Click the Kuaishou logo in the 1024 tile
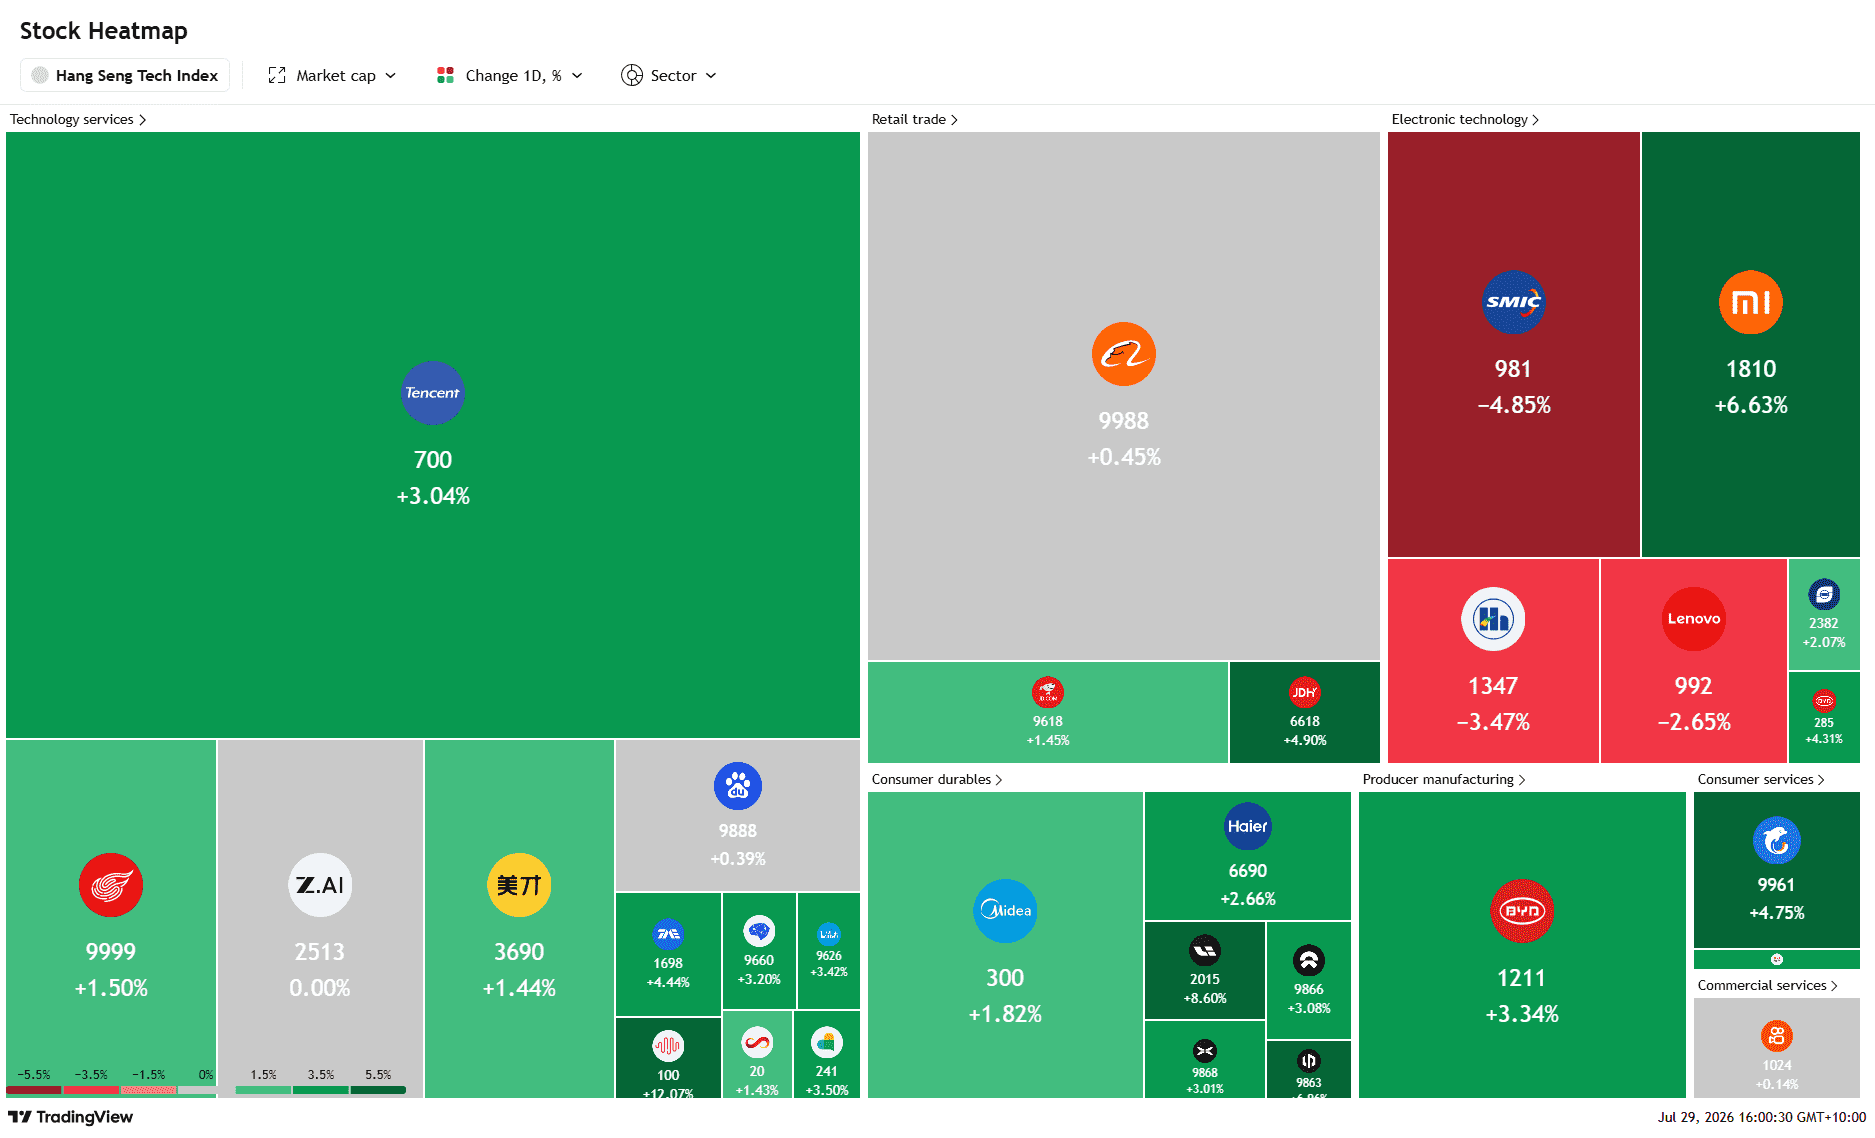1875x1138 pixels. coord(1777,1036)
